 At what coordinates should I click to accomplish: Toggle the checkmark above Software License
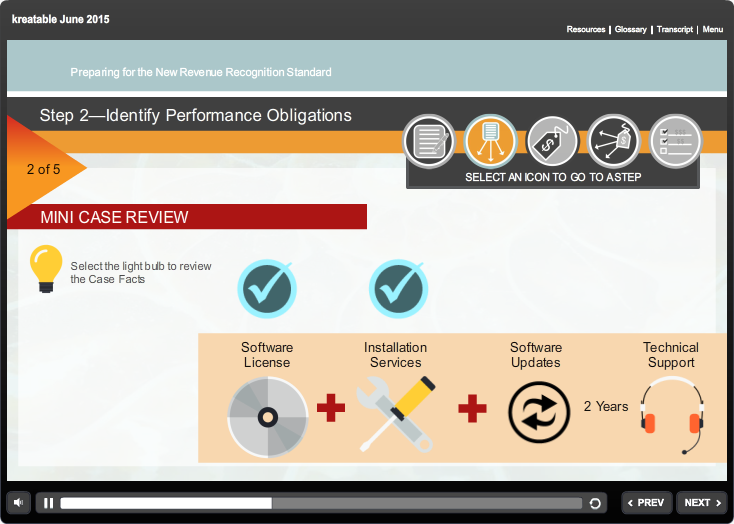[x=267, y=289]
